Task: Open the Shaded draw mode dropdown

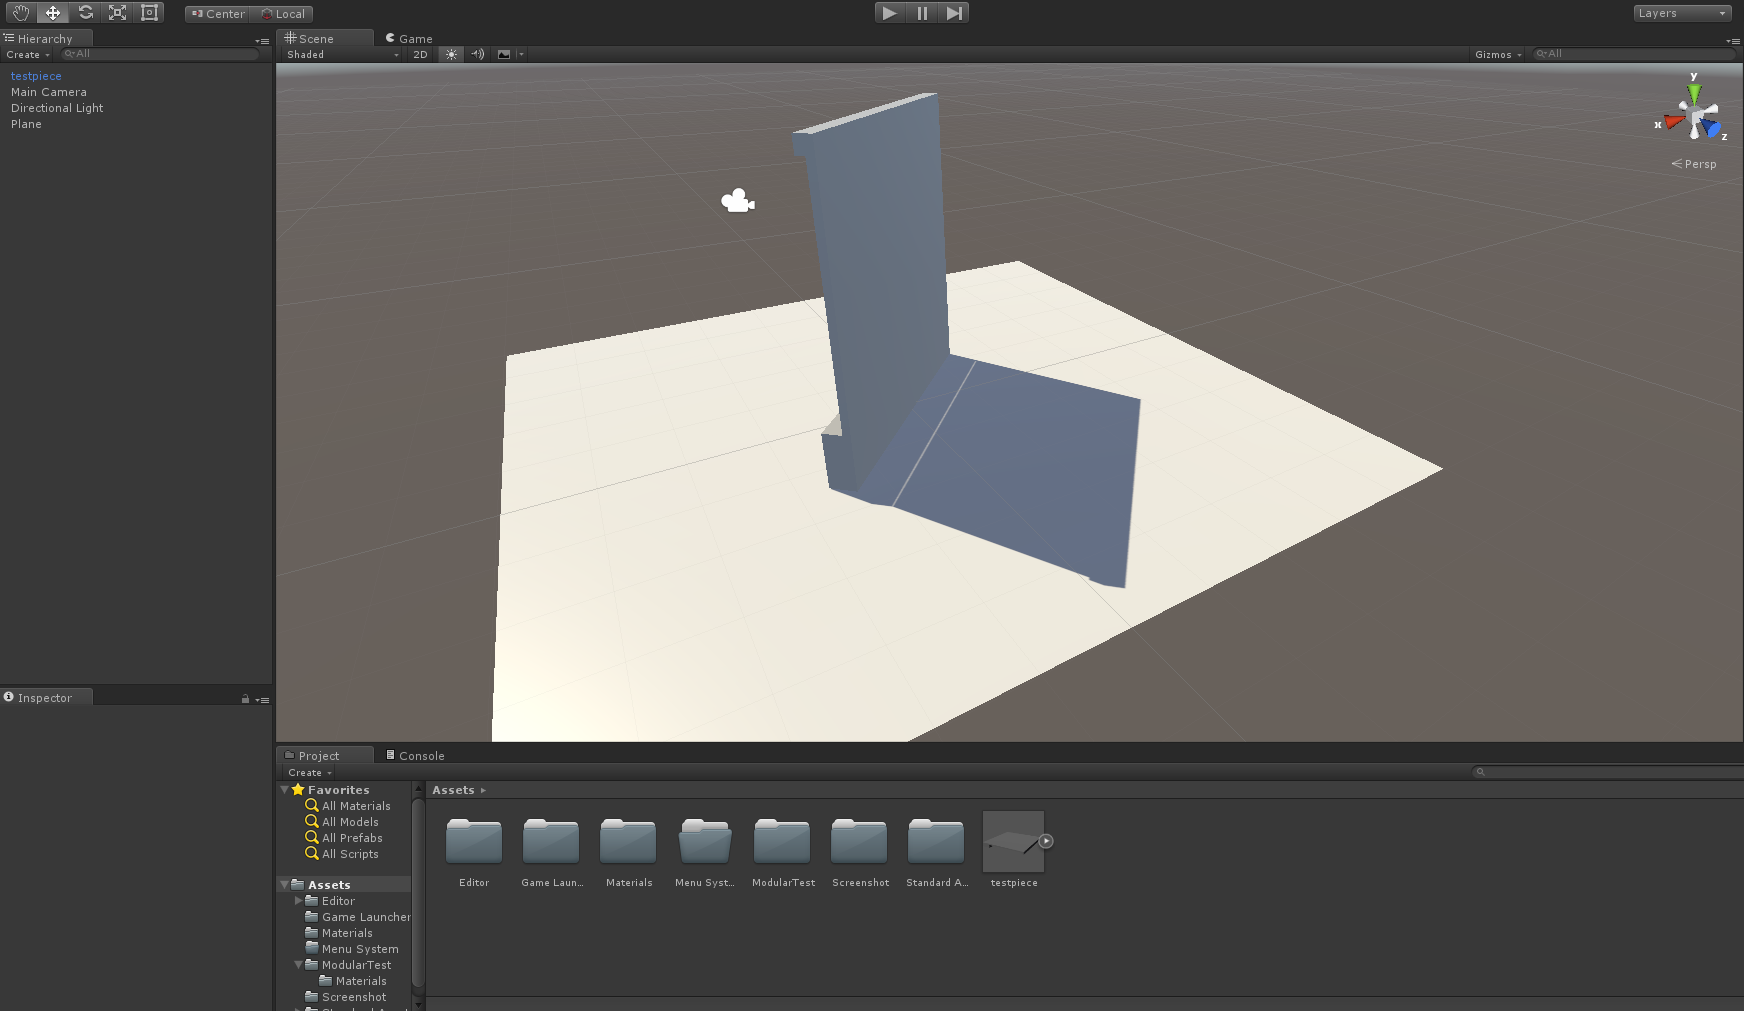Action: tap(342, 55)
